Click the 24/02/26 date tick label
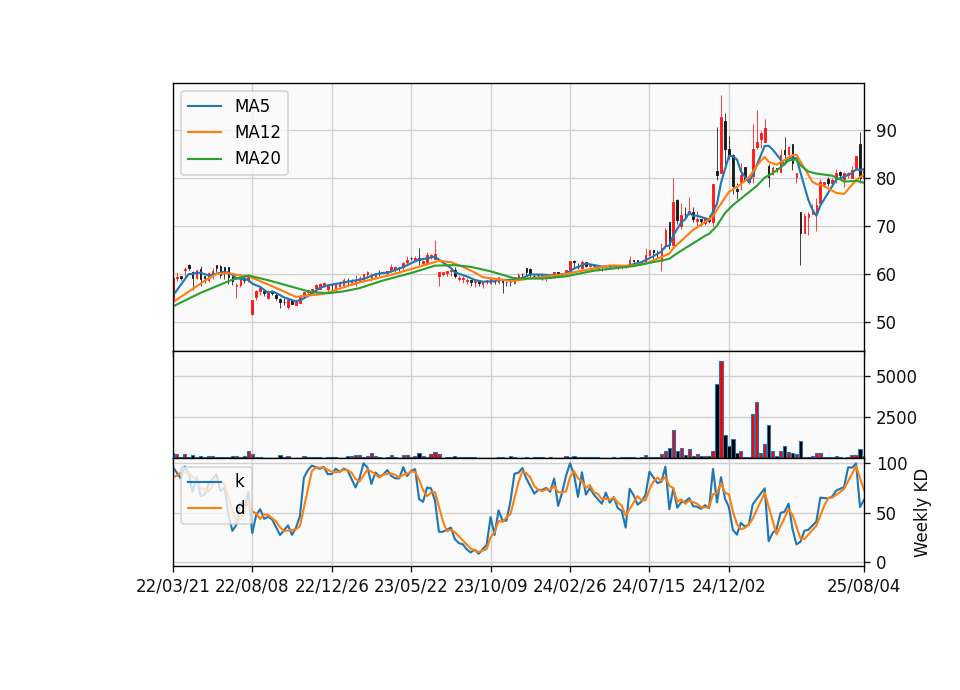This screenshot has height=690, width=960. [569, 586]
